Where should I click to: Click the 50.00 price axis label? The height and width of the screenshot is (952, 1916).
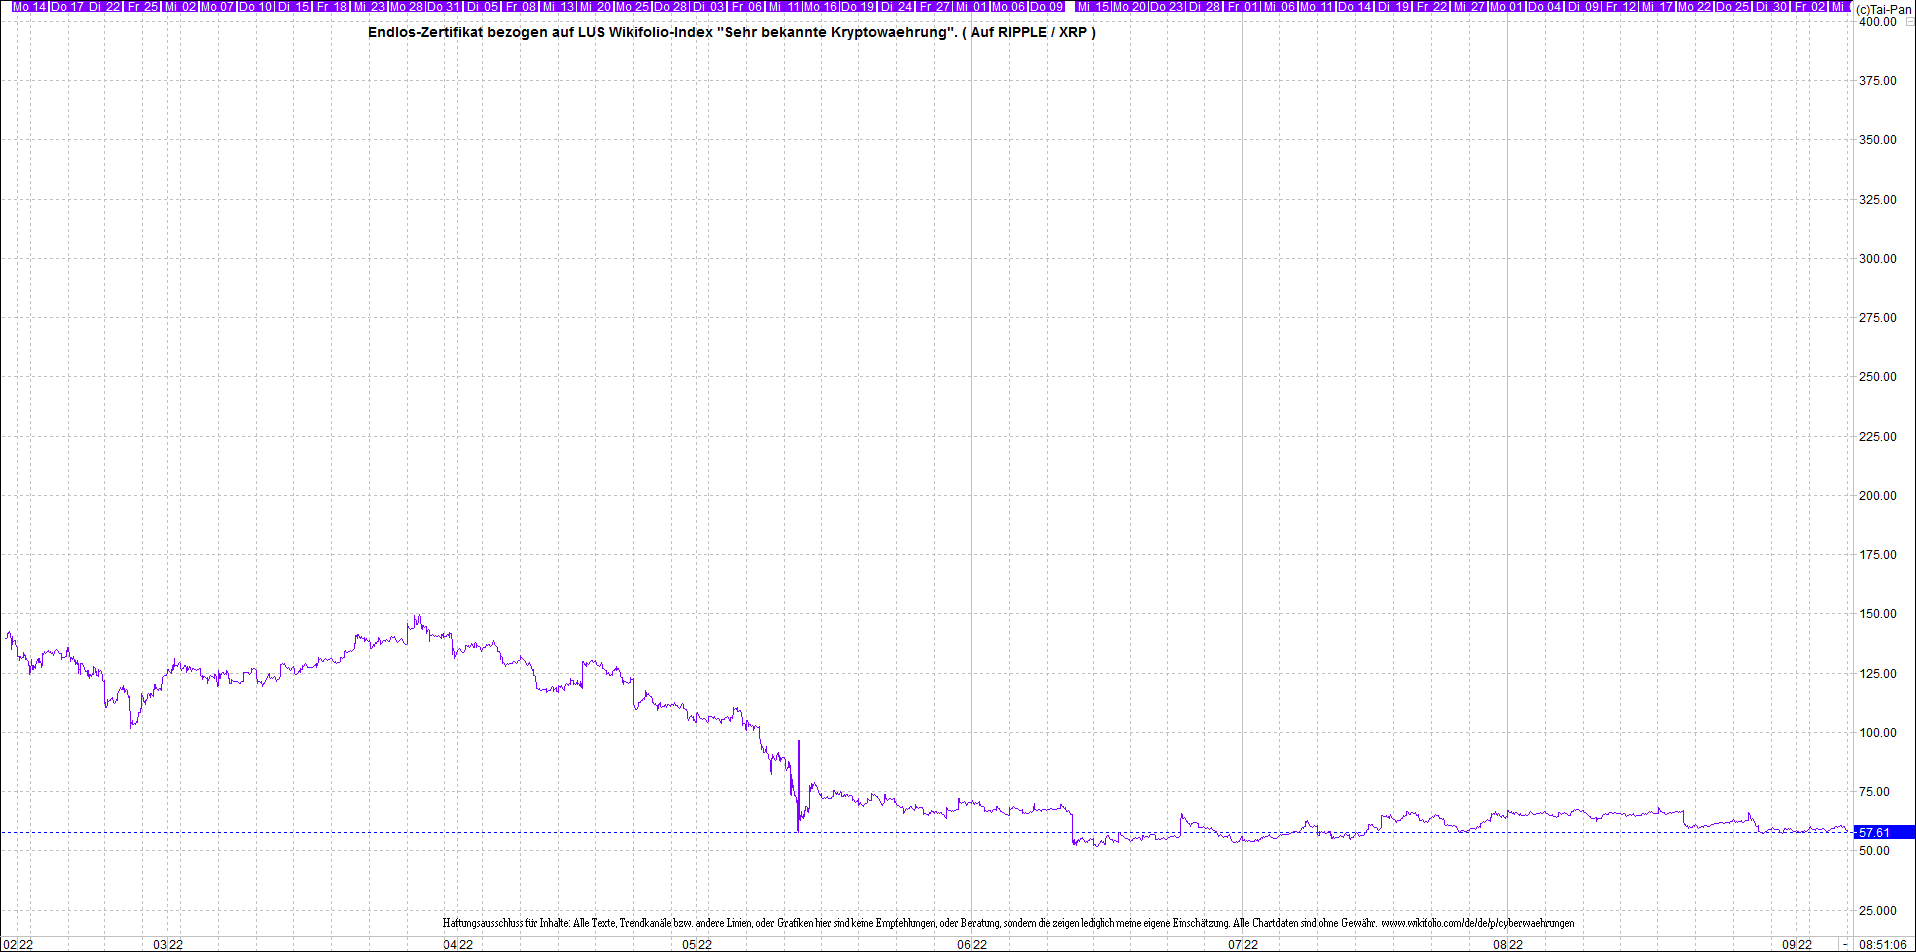point(1874,851)
